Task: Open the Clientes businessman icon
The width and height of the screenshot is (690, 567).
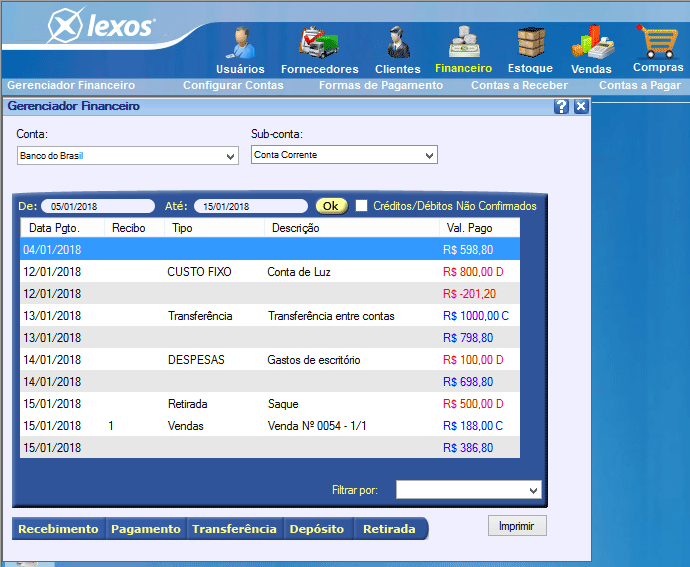Action: tap(398, 43)
